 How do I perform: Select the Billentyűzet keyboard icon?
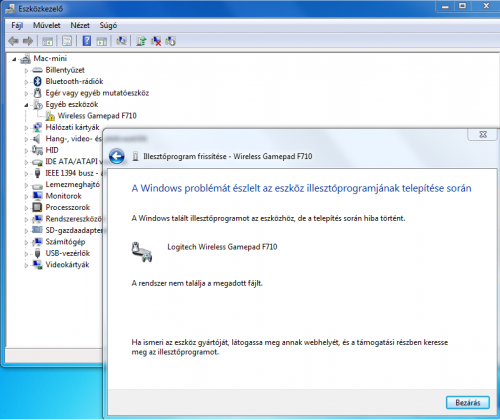(37, 70)
